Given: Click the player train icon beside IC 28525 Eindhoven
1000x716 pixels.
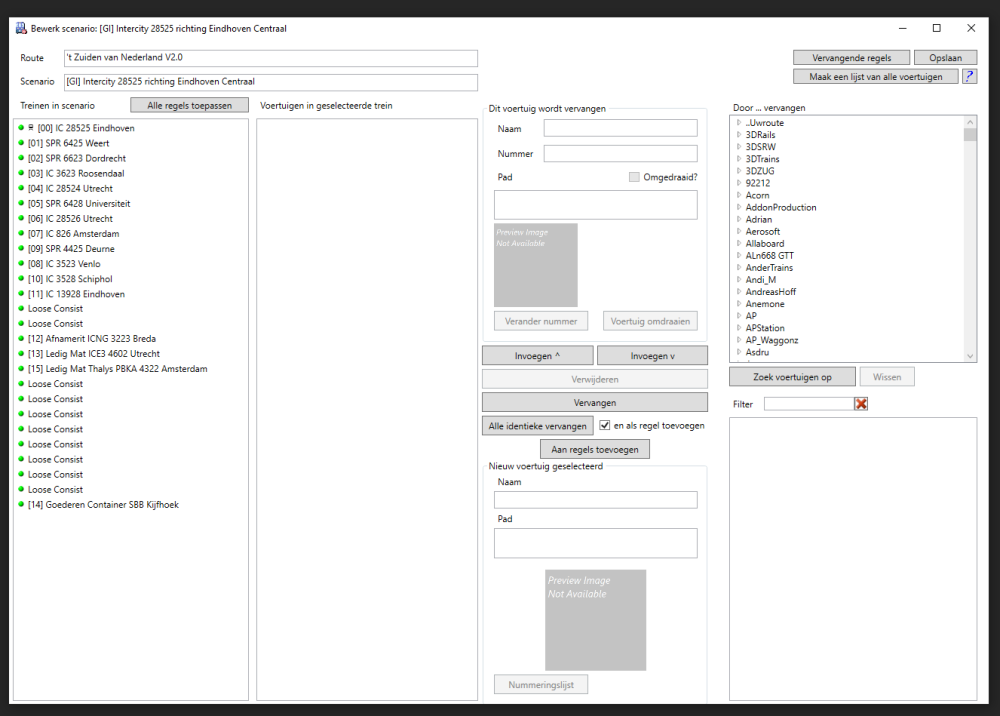Looking at the screenshot, I should 31,128.
